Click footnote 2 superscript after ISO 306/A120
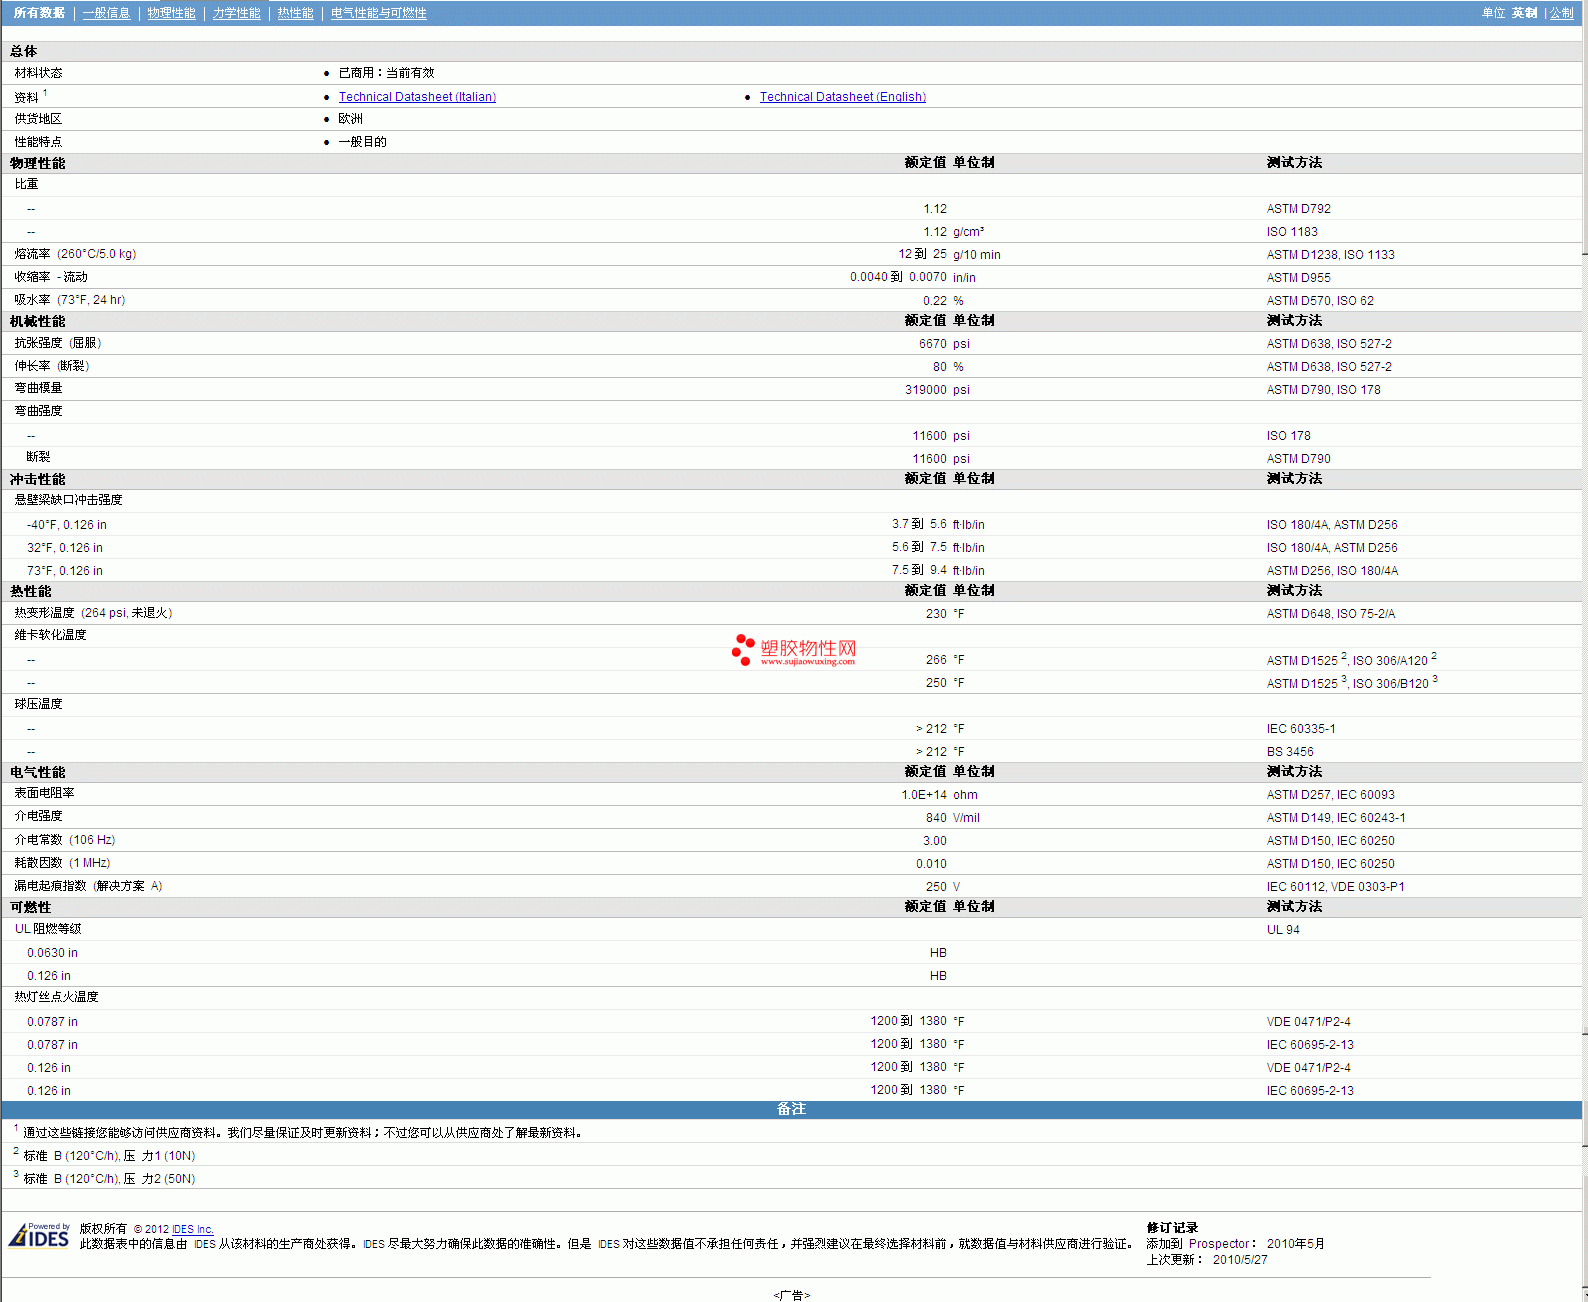 pyautogui.click(x=1433, y=656)
